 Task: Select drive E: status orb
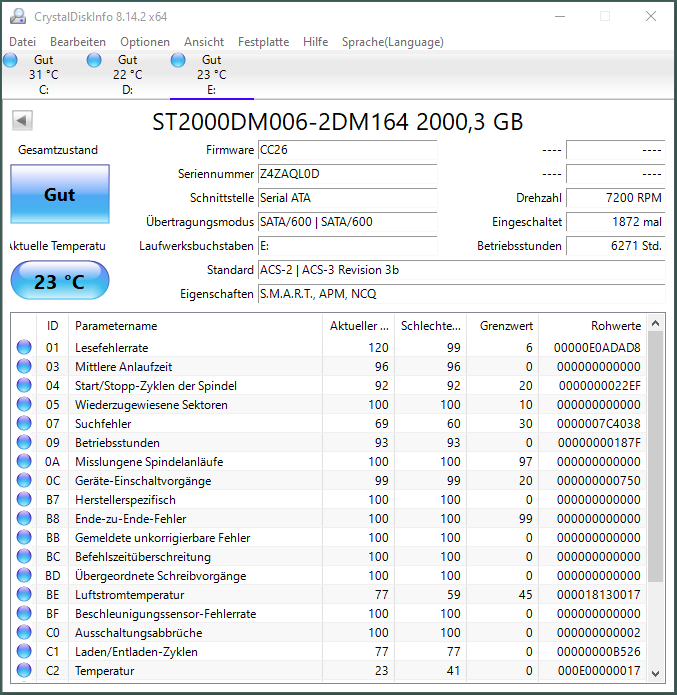click(178, 60)
